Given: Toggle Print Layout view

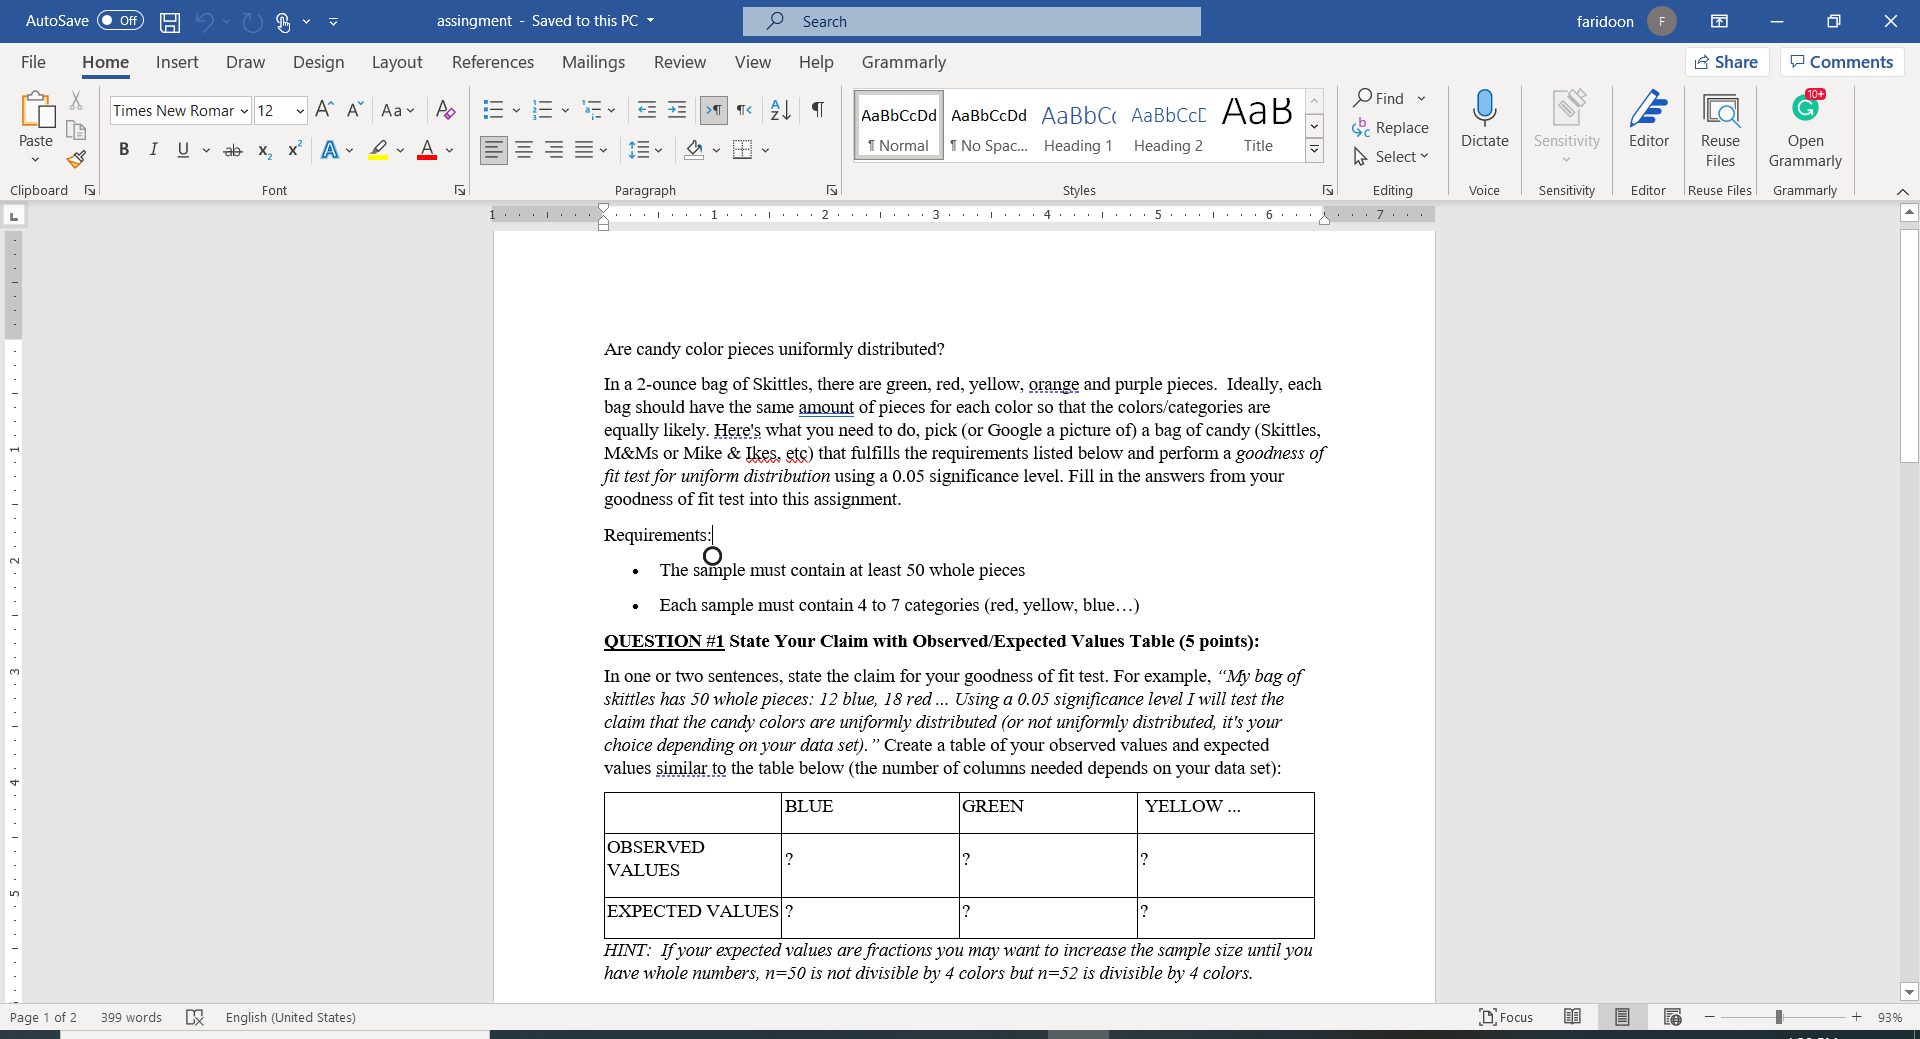Looking at the screenshot, I should [1622, 1017].
